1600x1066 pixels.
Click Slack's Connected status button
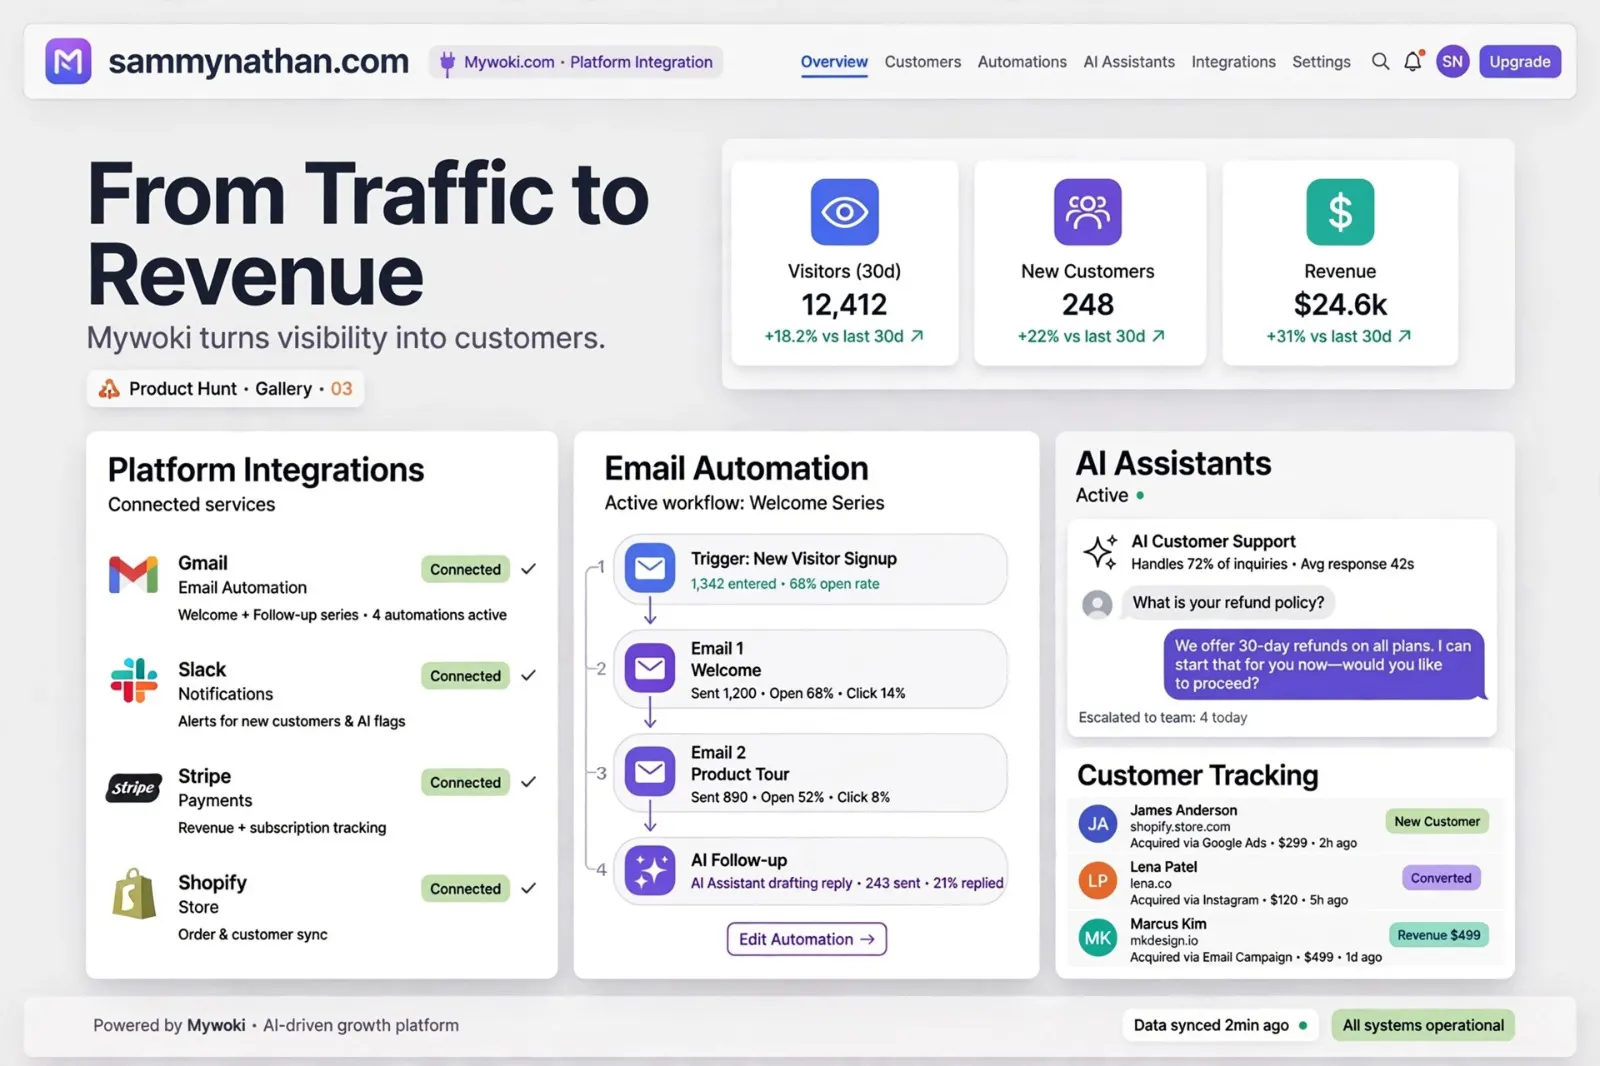coord(465,676)
